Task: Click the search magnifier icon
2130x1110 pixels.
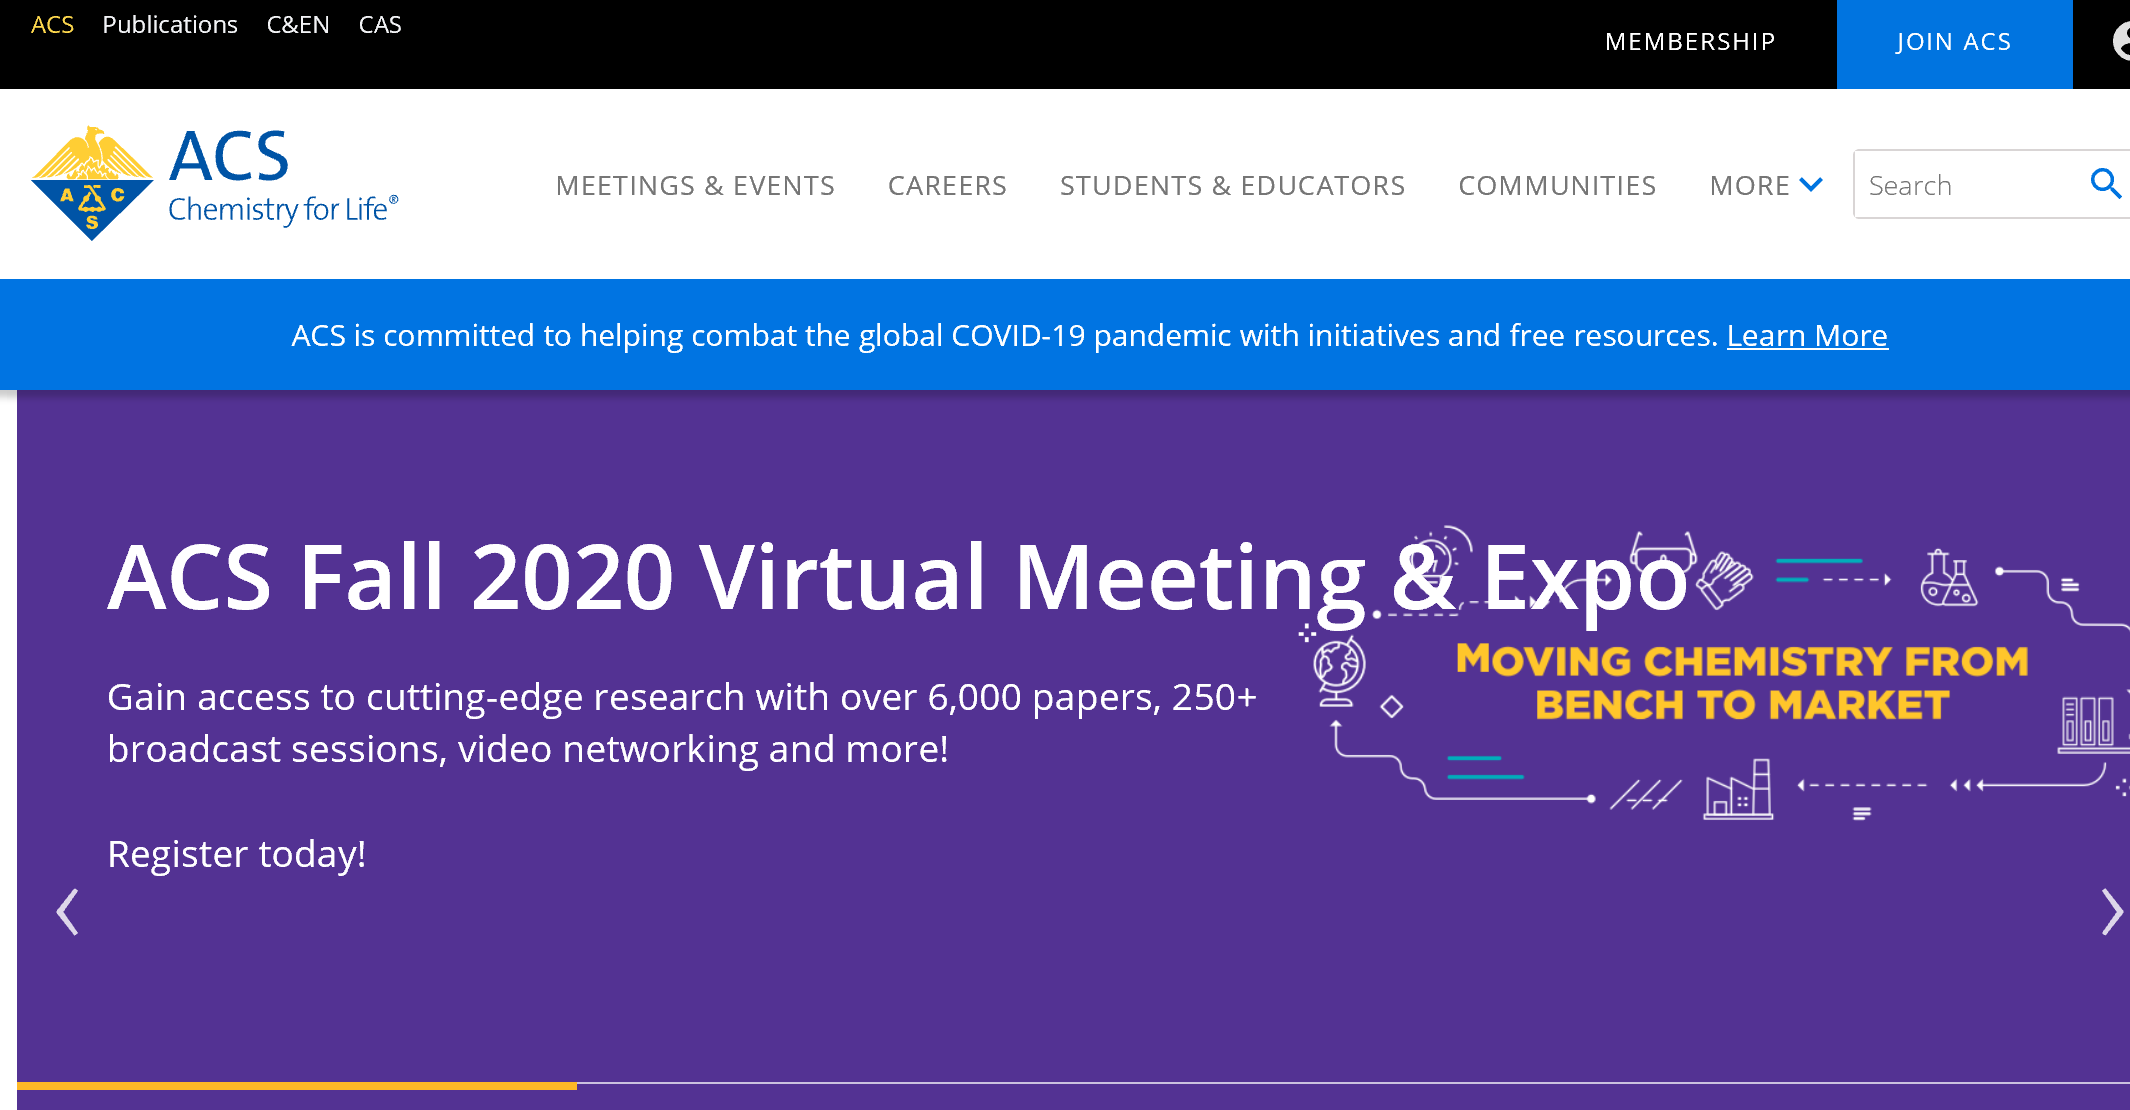Action: pyautogui.click(x=2105, y=184)
